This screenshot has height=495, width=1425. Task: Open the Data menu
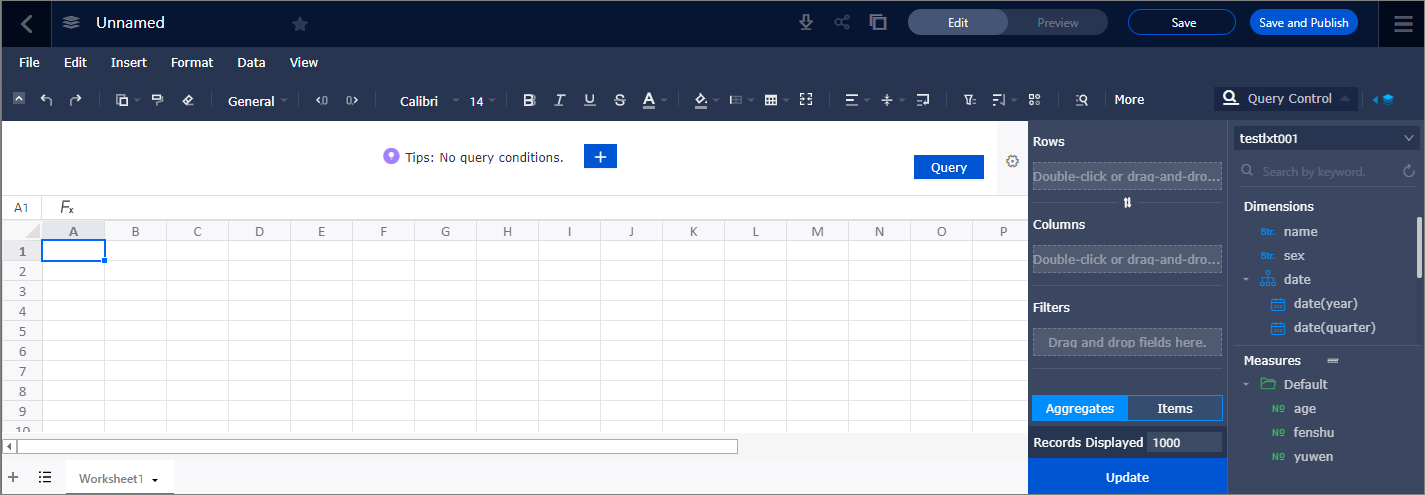click(251, 62)
